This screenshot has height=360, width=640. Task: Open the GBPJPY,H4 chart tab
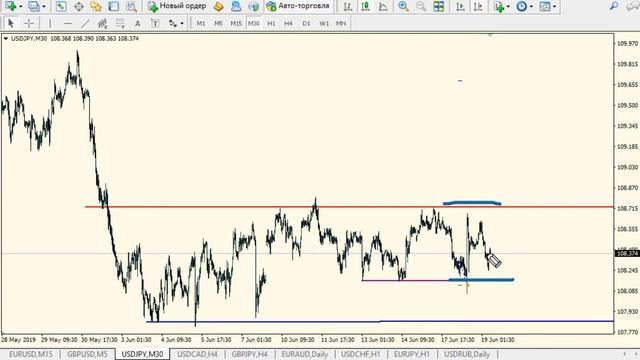pos(249,354)
